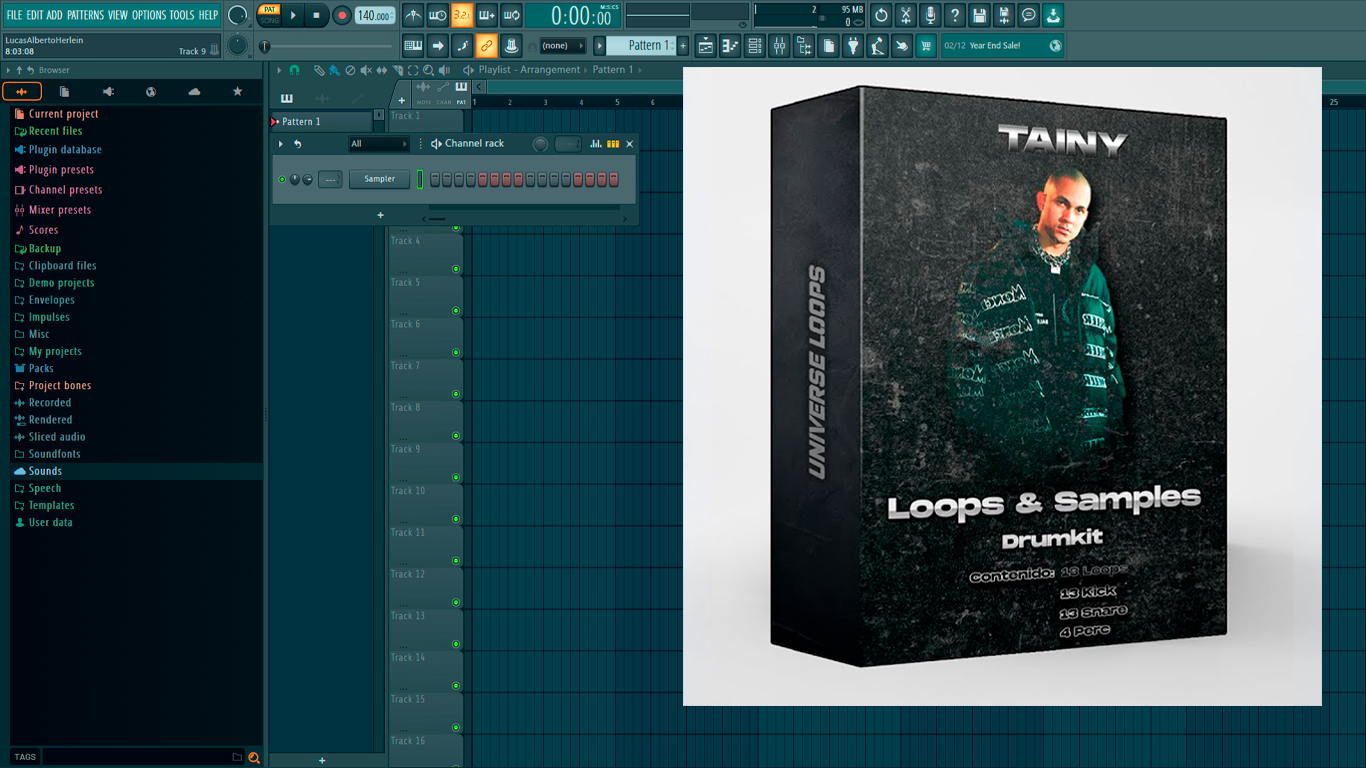Click the song position slider handle

click(x=264, y=46)
